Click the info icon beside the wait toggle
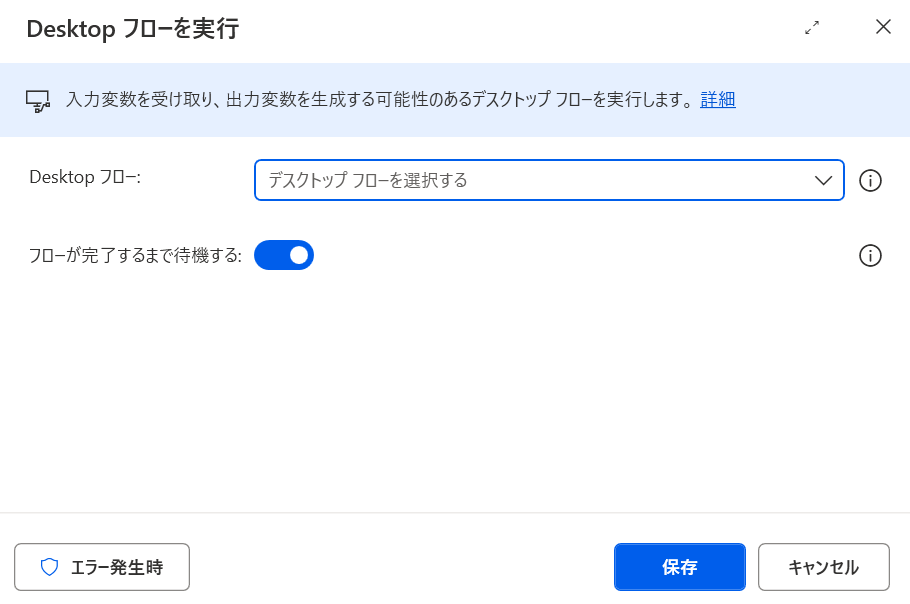This screenshot has height=604, width=910. coord(870,256)
